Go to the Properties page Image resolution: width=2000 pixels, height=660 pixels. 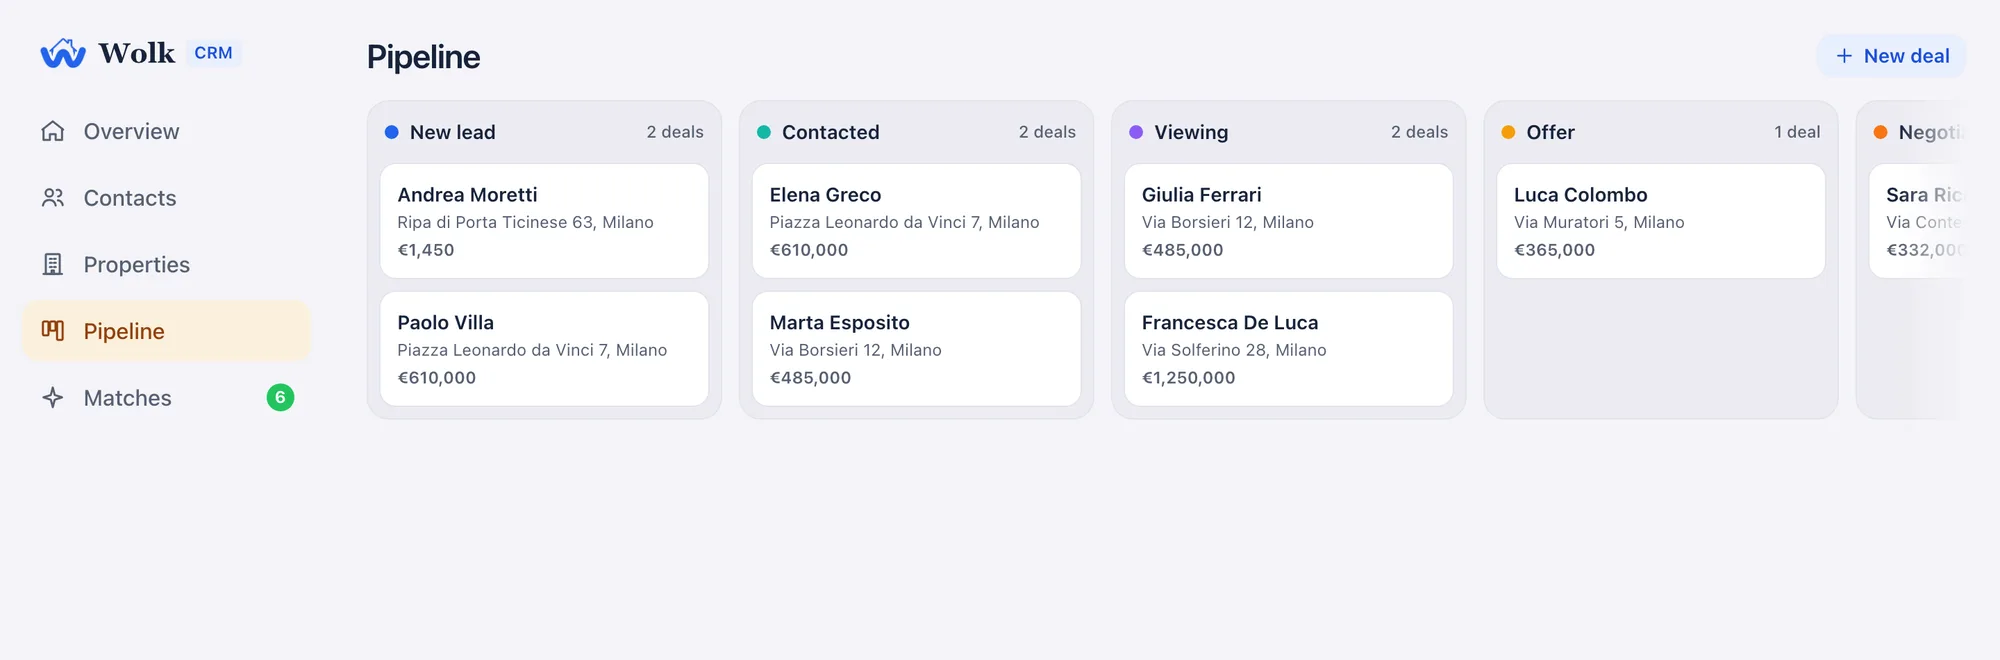(166, 264)
